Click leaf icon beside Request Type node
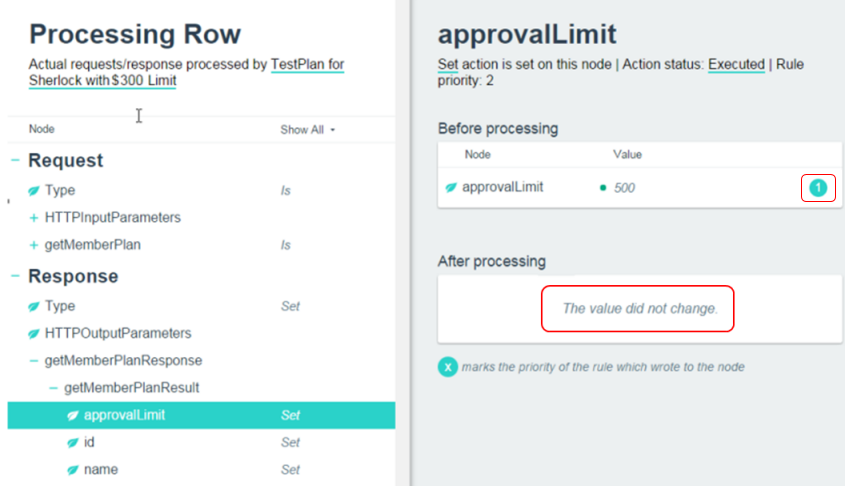The height and width of the screenshot is (486, 845). click(x=35, y=190)
